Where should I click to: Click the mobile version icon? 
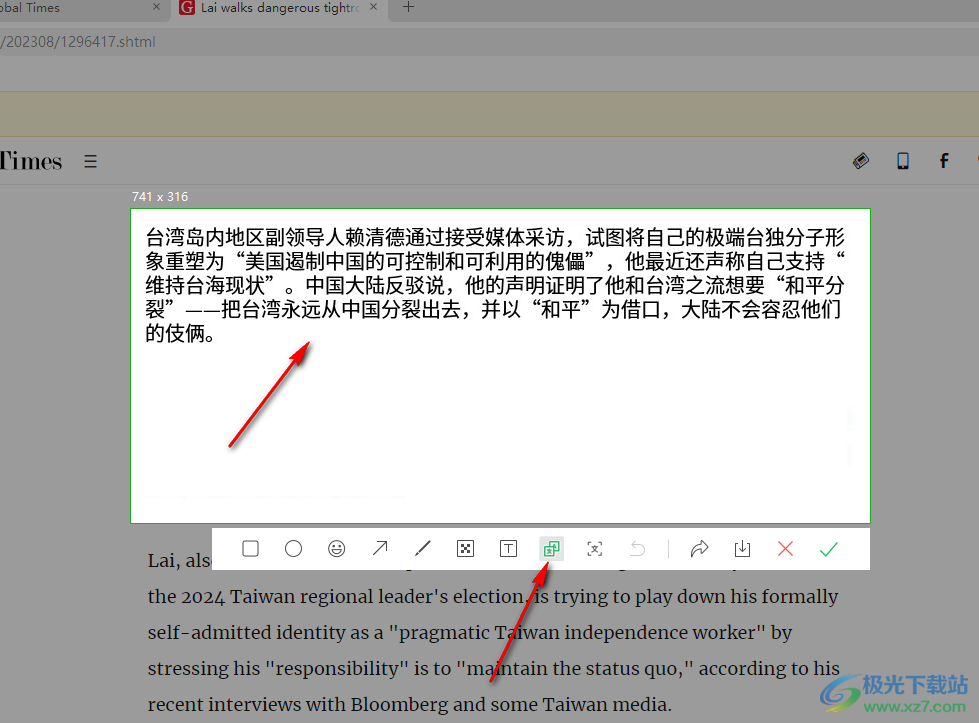(903, 161)
